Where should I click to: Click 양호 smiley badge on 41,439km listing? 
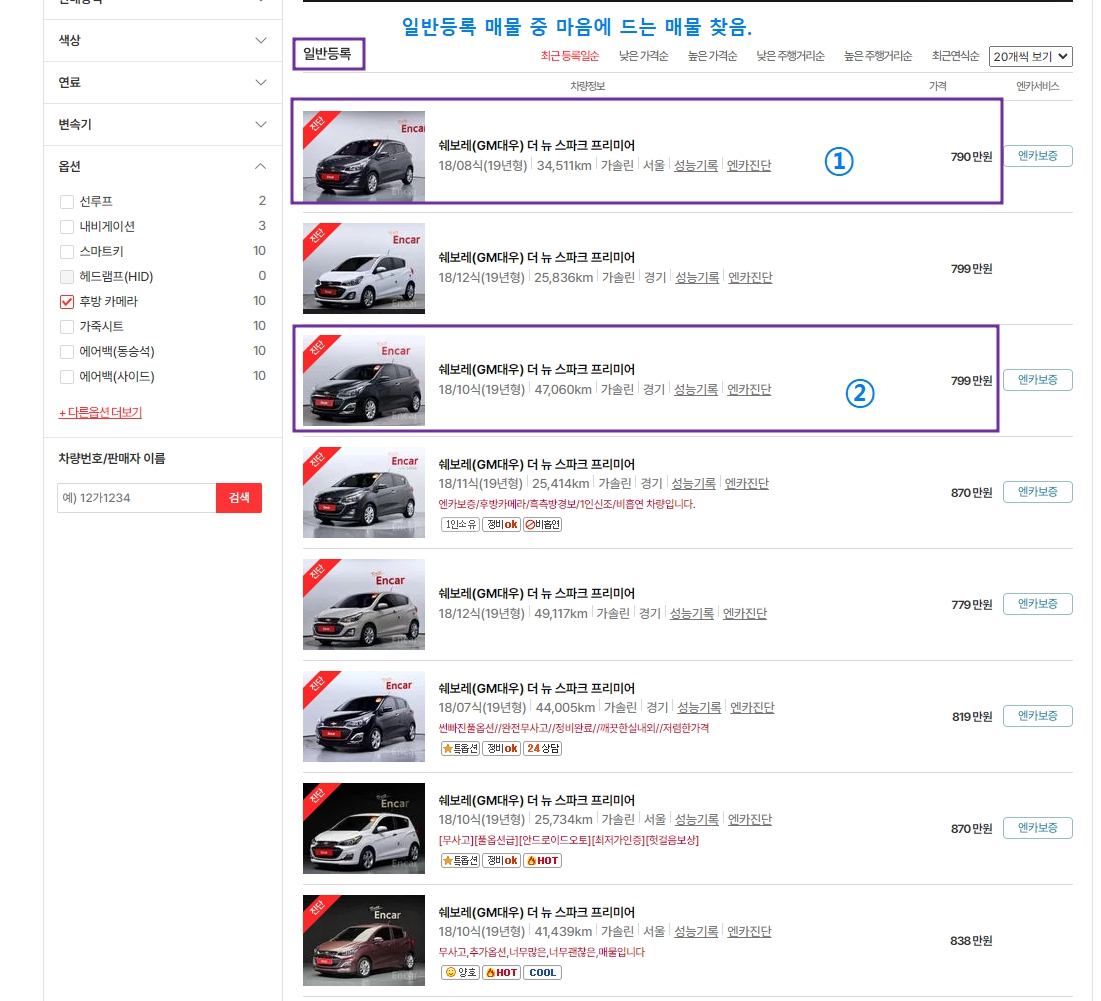[x=461, y=972]
